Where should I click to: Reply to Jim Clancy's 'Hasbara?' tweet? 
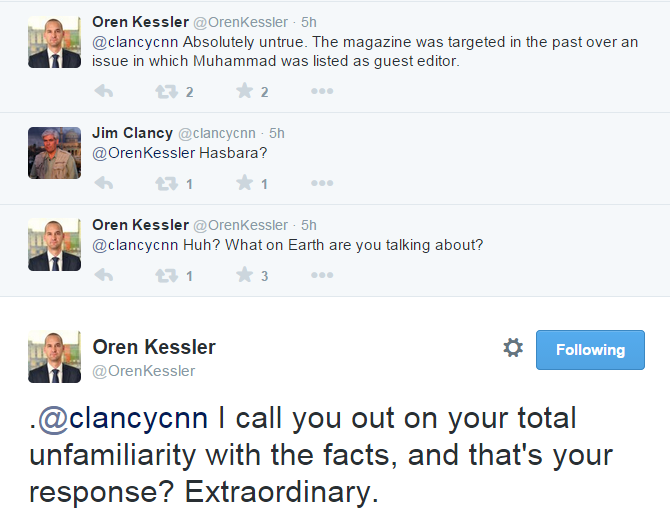click(x=103, y=183)
